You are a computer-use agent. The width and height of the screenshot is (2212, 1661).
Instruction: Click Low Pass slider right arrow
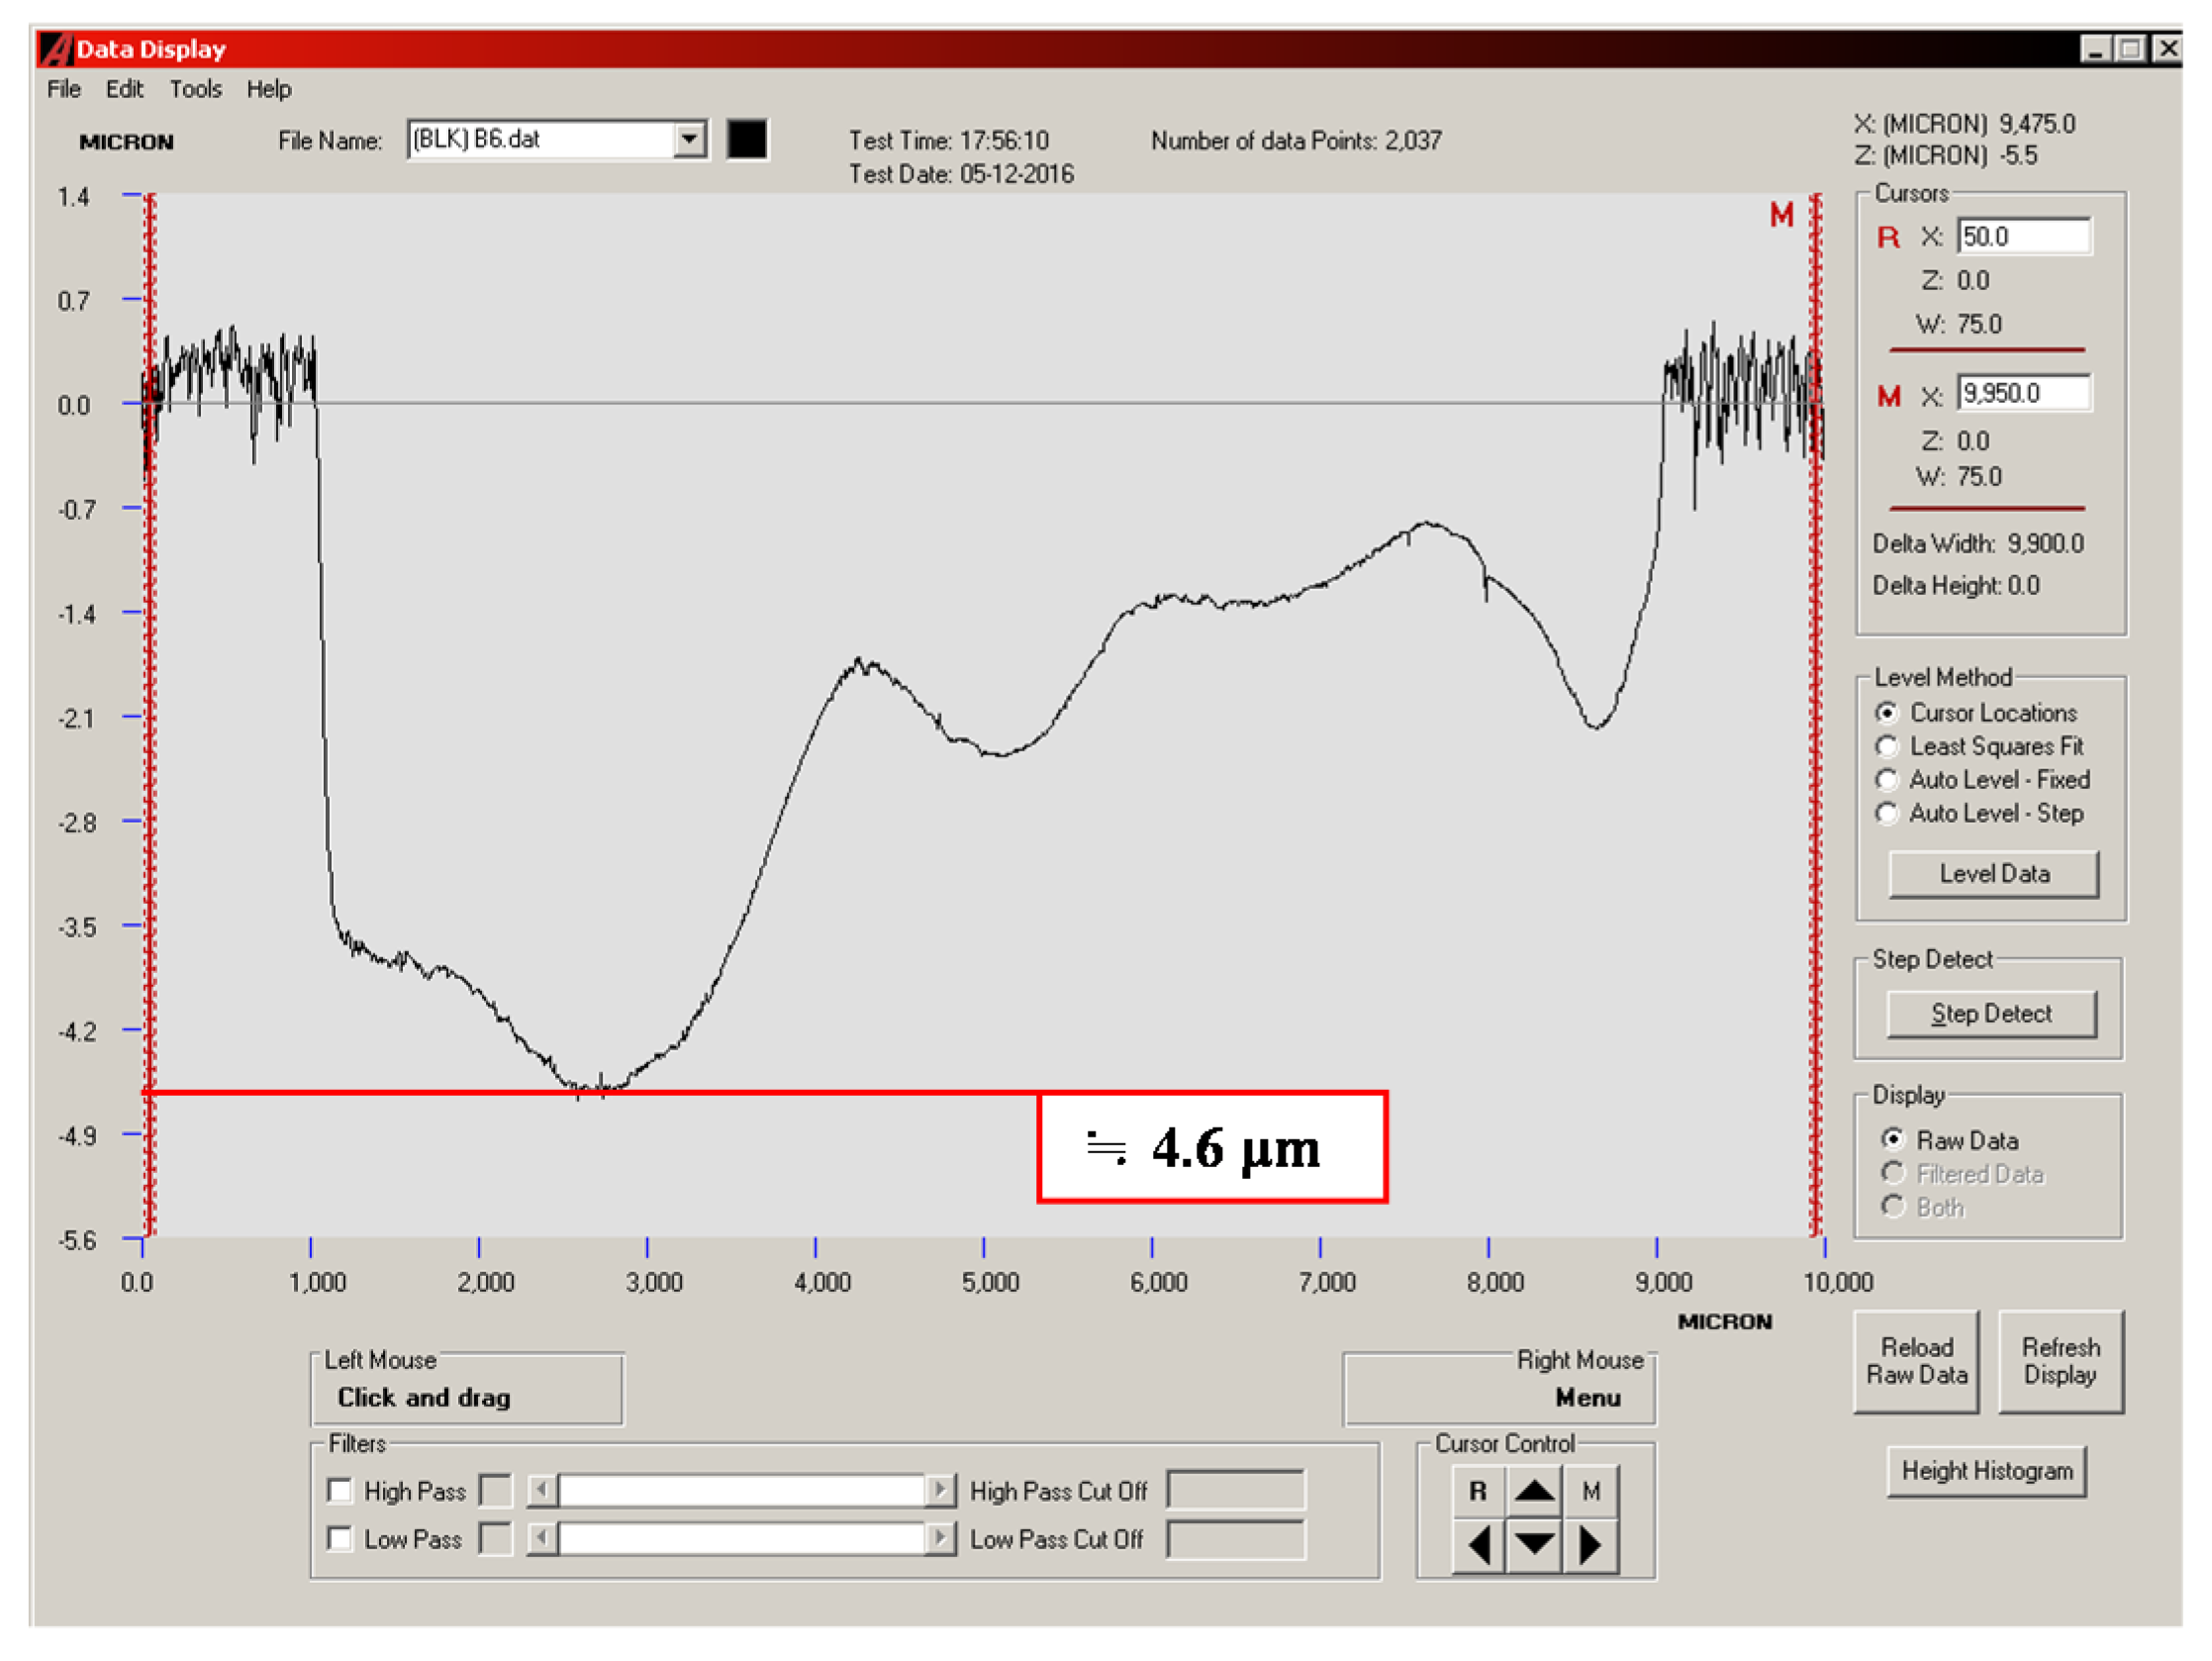click(939, 1539)
